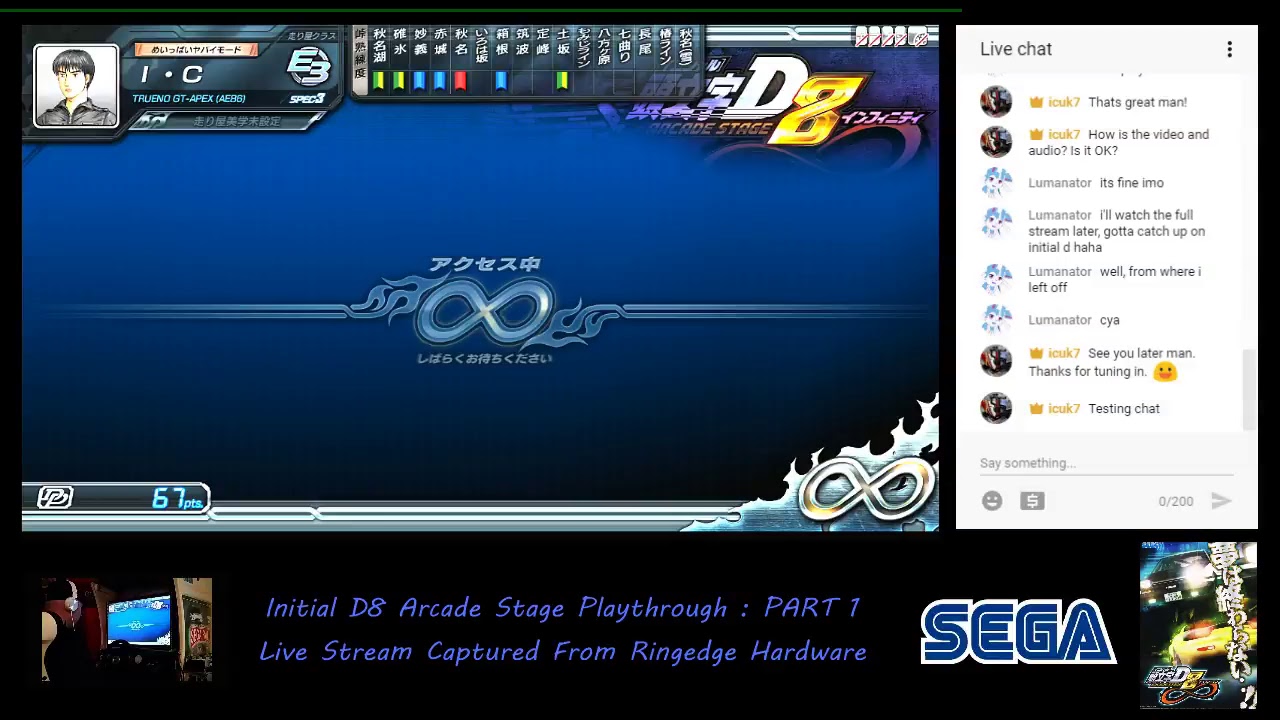Click the "67pts" points value

[178, 498]
